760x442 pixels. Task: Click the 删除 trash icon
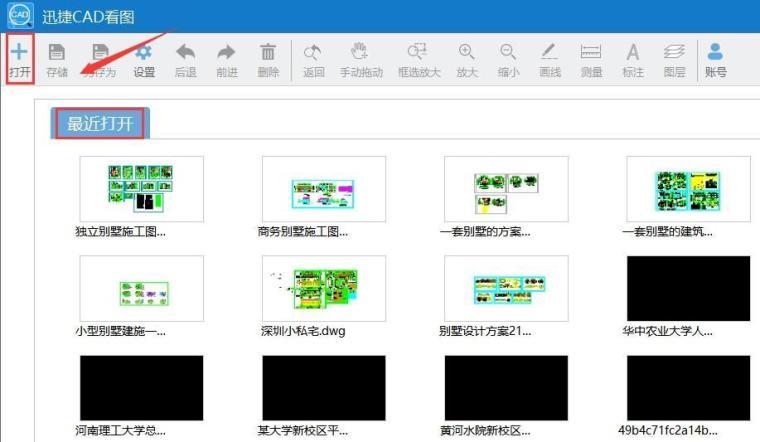tap(268, 52)
